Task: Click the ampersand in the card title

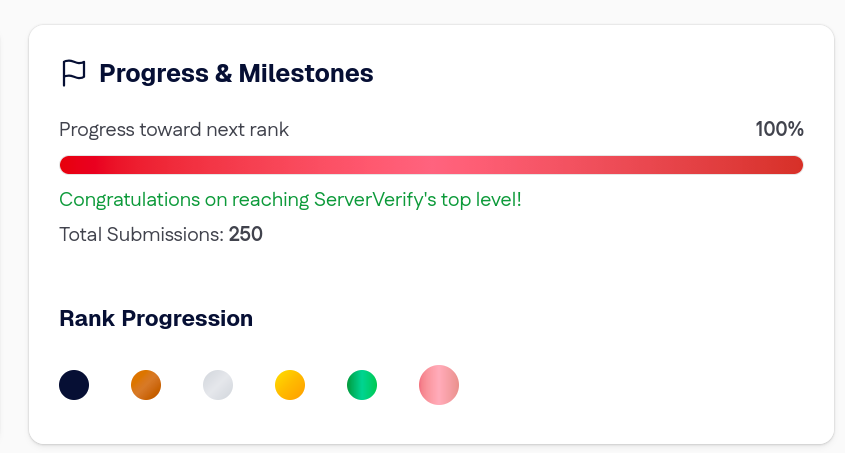Action: pos(223,73)
